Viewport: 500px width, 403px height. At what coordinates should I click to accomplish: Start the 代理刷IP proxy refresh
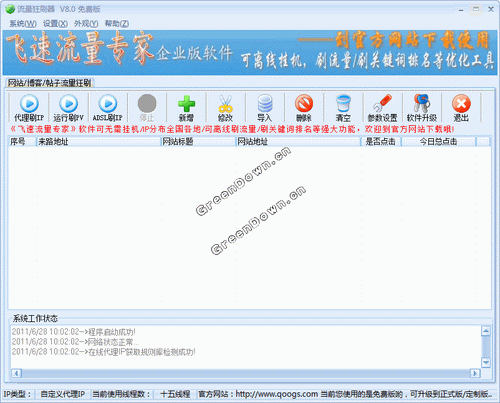point(29,108)
